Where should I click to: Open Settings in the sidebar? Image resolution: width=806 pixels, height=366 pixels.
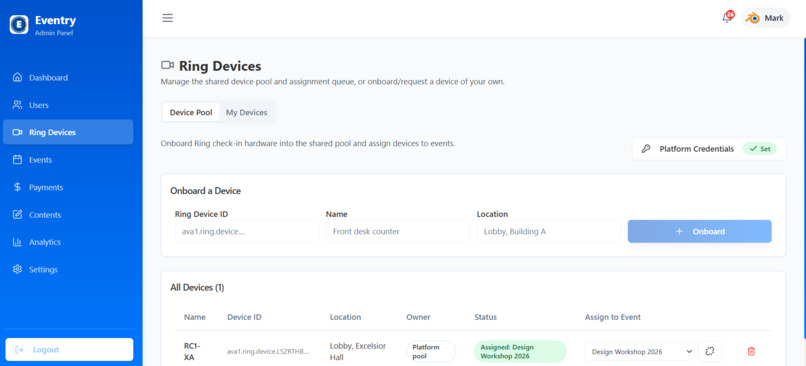[x=68, y=269]
